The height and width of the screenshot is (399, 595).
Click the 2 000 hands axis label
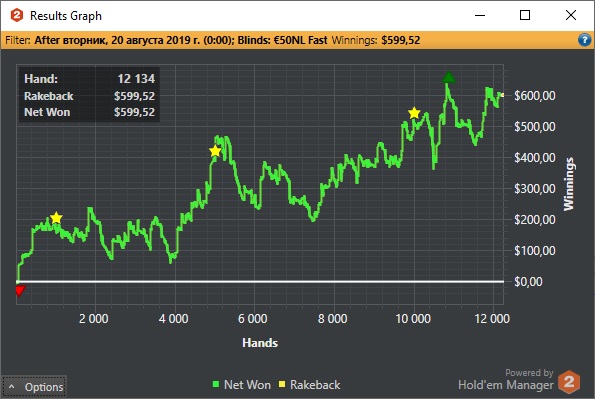click(x=93, y=319)
